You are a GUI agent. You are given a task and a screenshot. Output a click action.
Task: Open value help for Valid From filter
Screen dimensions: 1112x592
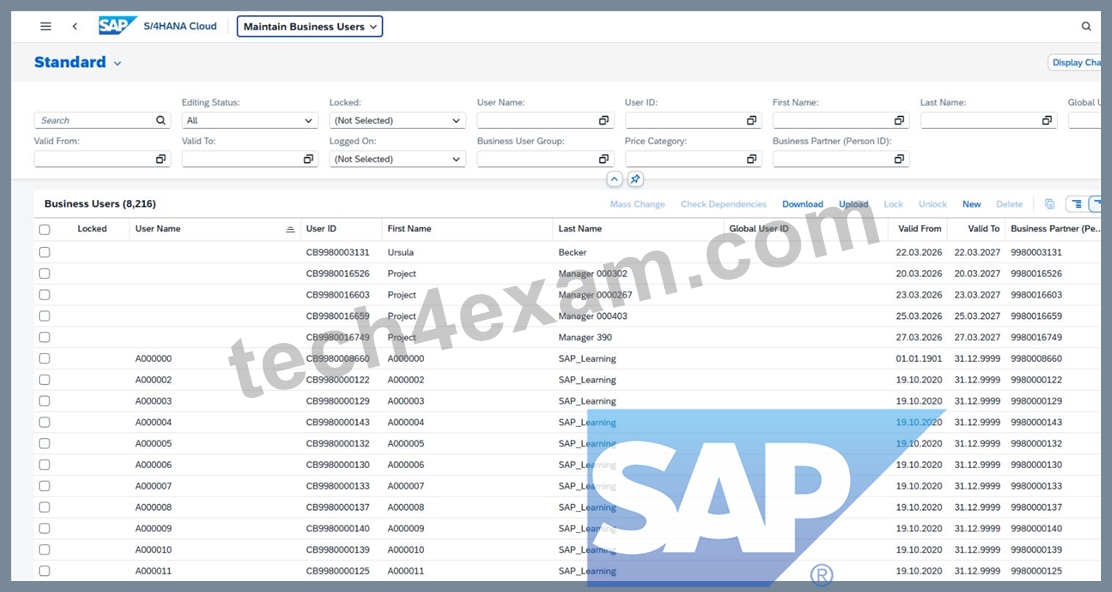click(160, 159)
